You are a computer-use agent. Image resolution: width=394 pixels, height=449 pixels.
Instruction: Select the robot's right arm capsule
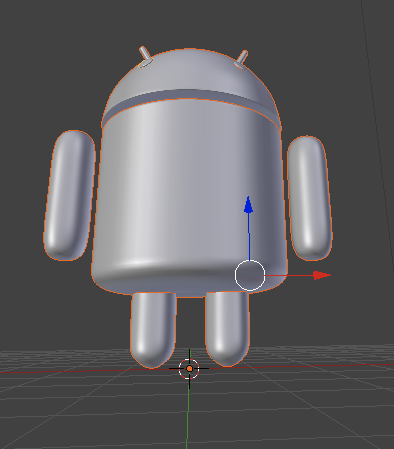pos(310,198)
